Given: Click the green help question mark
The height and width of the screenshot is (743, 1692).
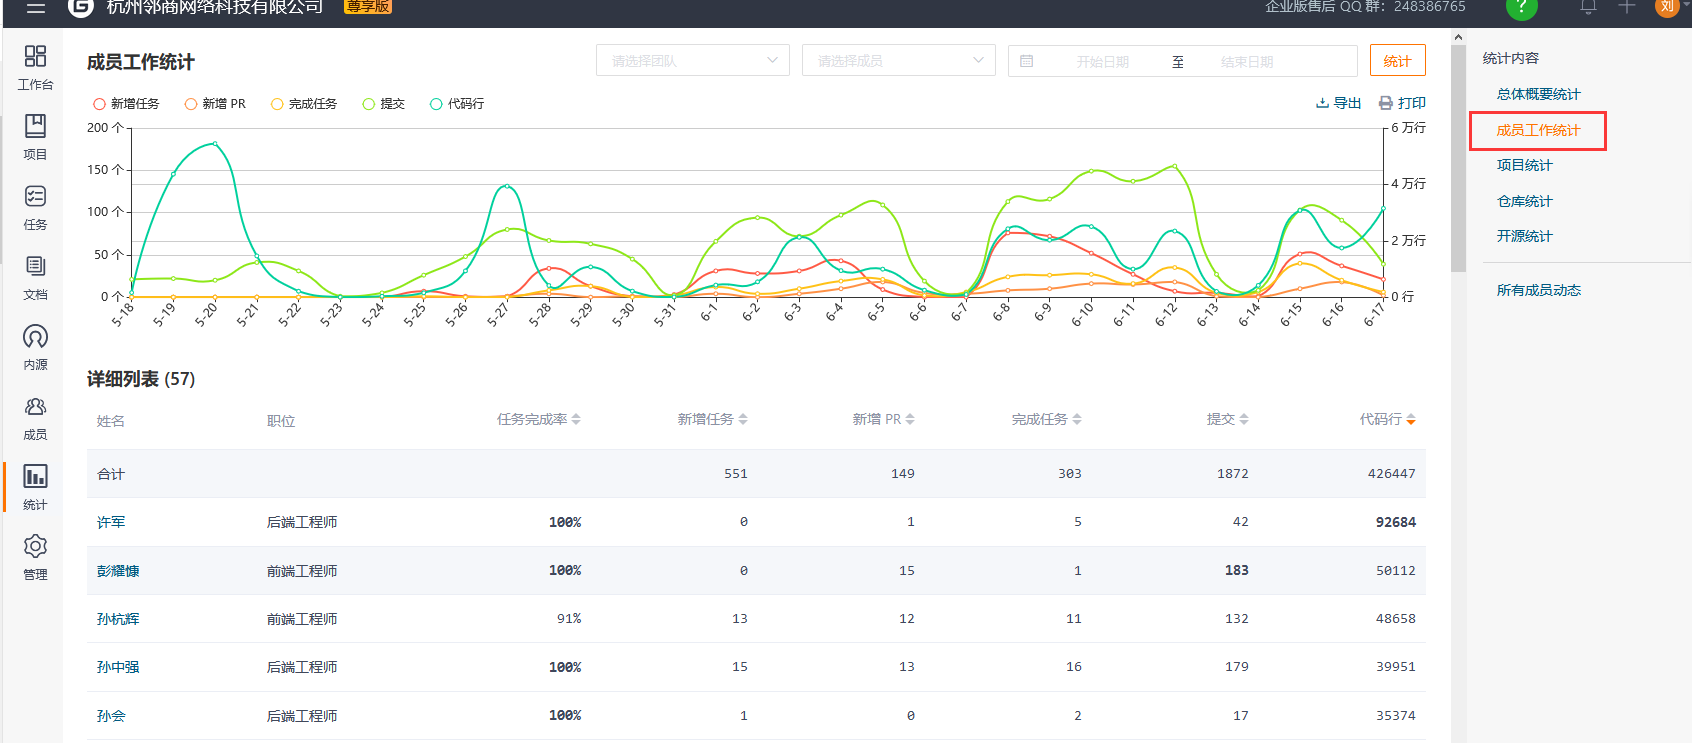Looking at the screenshot, I should (1521, 6).
